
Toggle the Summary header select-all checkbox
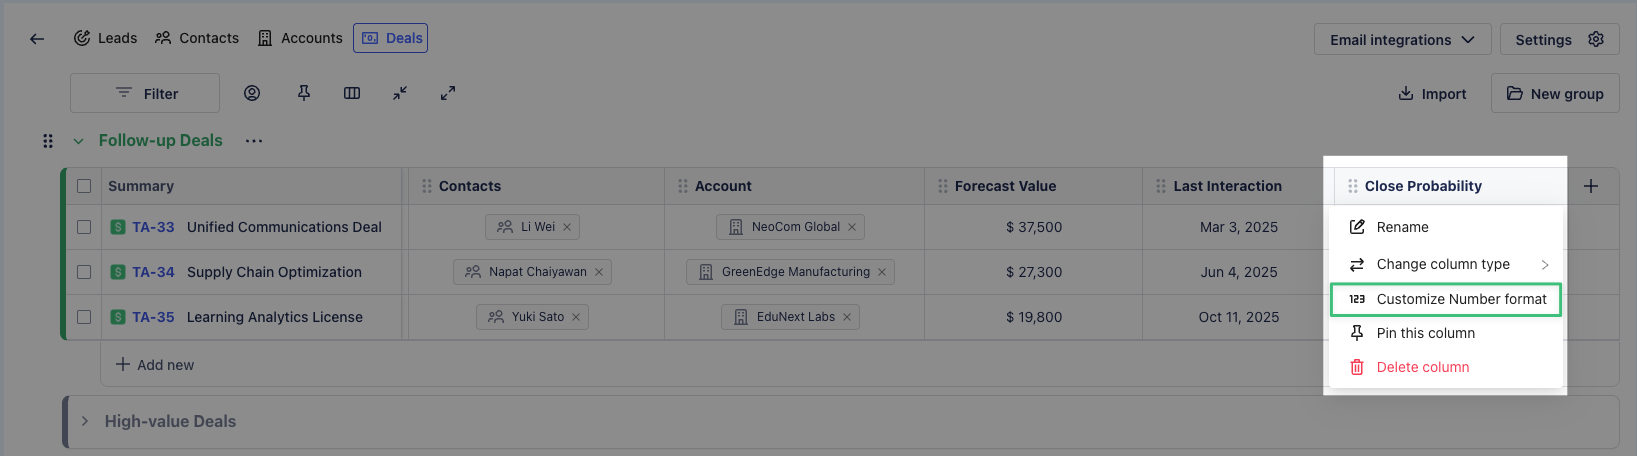[84, 186]
